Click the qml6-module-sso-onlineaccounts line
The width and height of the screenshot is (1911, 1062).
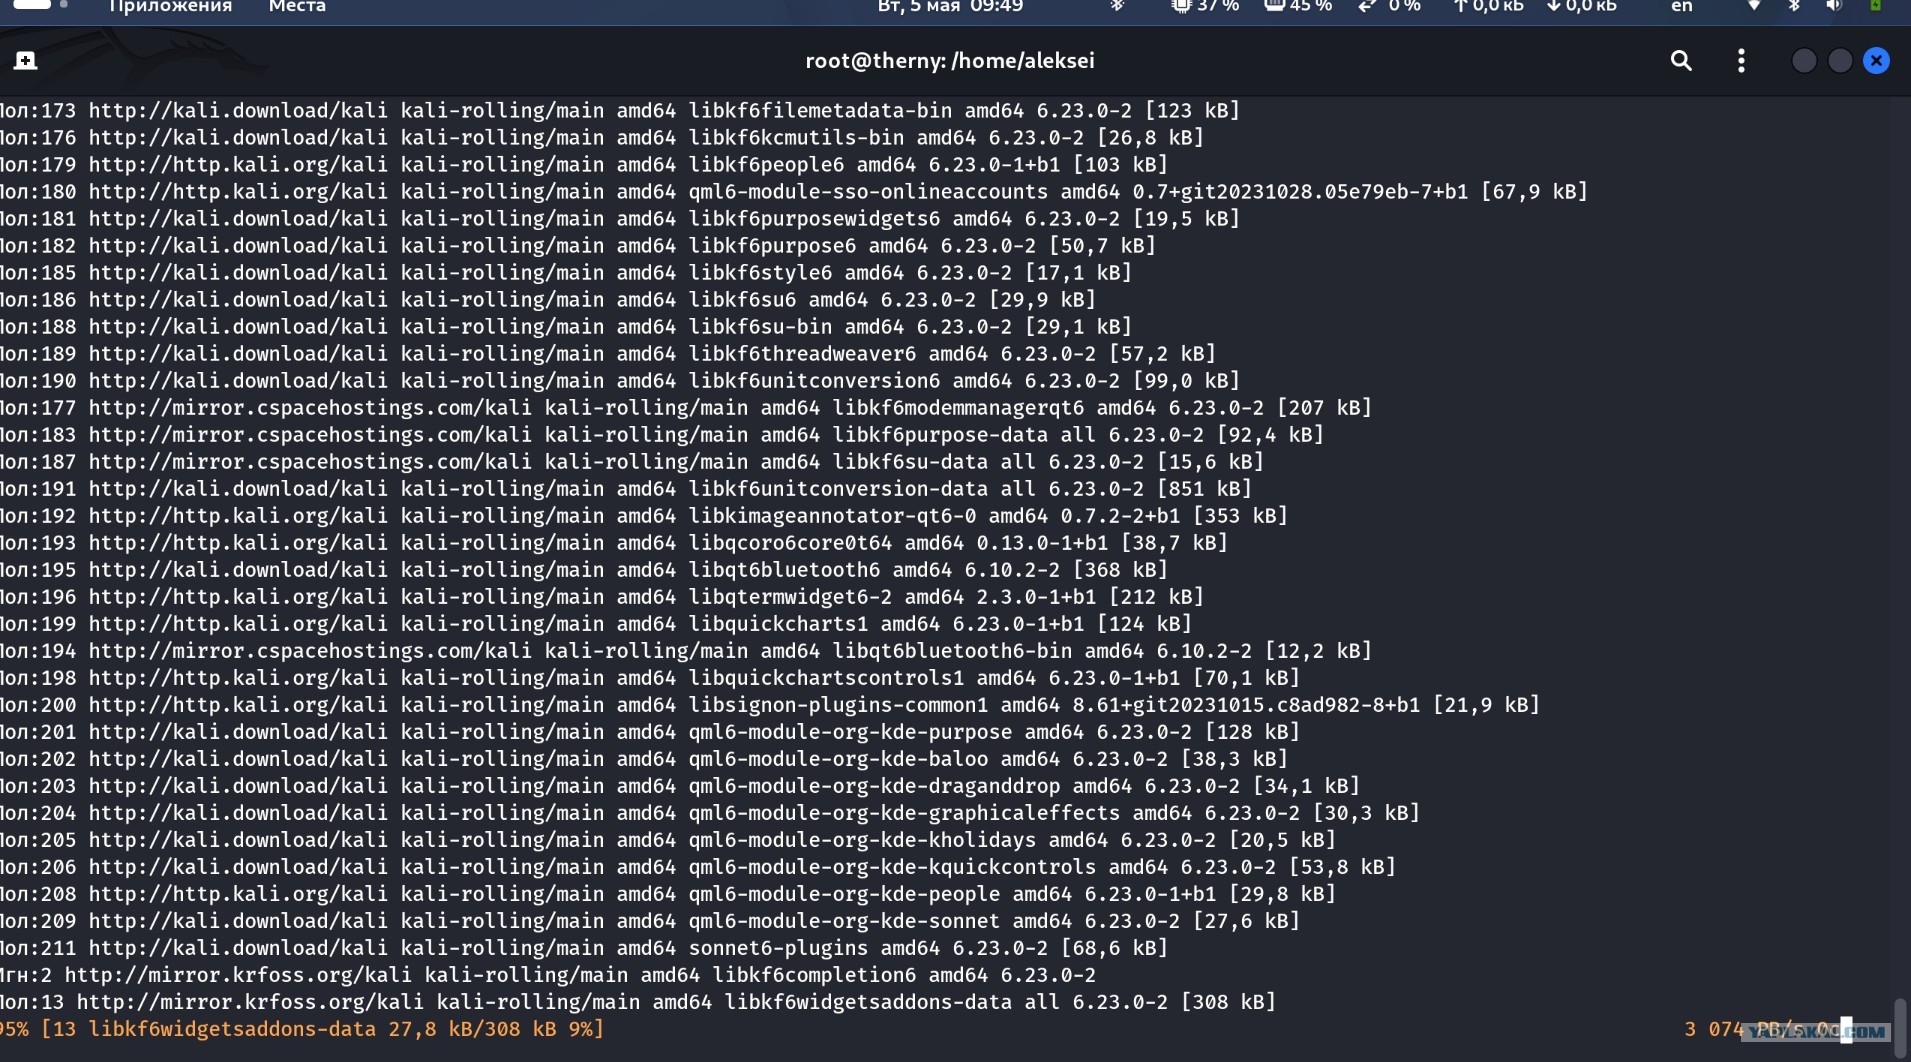point(794,191)
